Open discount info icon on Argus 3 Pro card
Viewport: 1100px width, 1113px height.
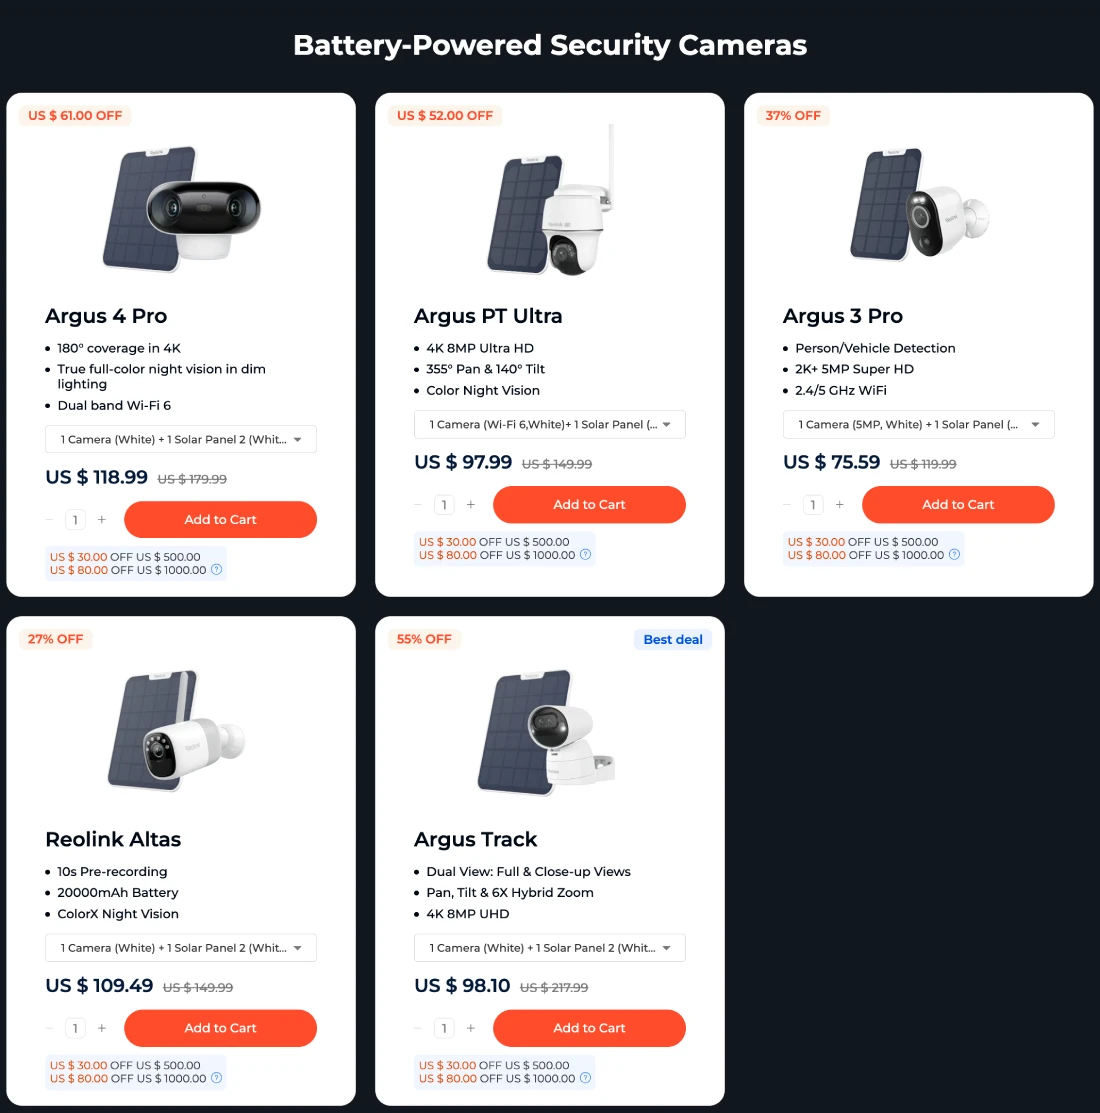[954, 555]
